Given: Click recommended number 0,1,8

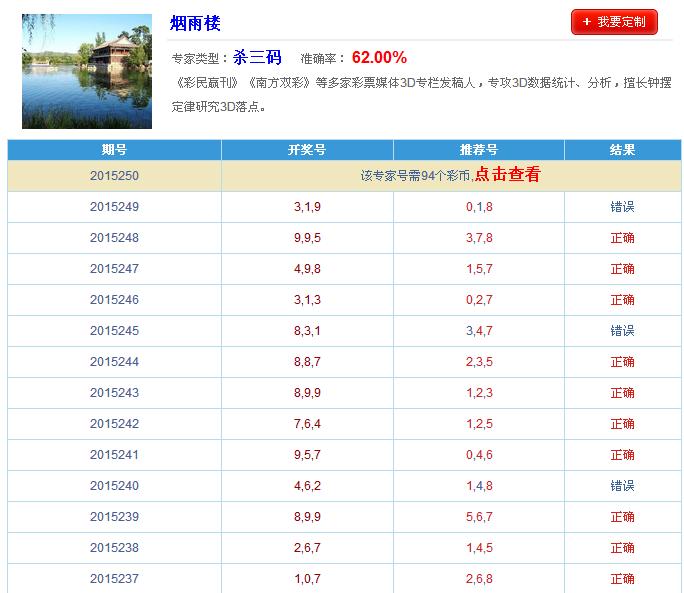Looking at the screenshot, I should (479, 207).
